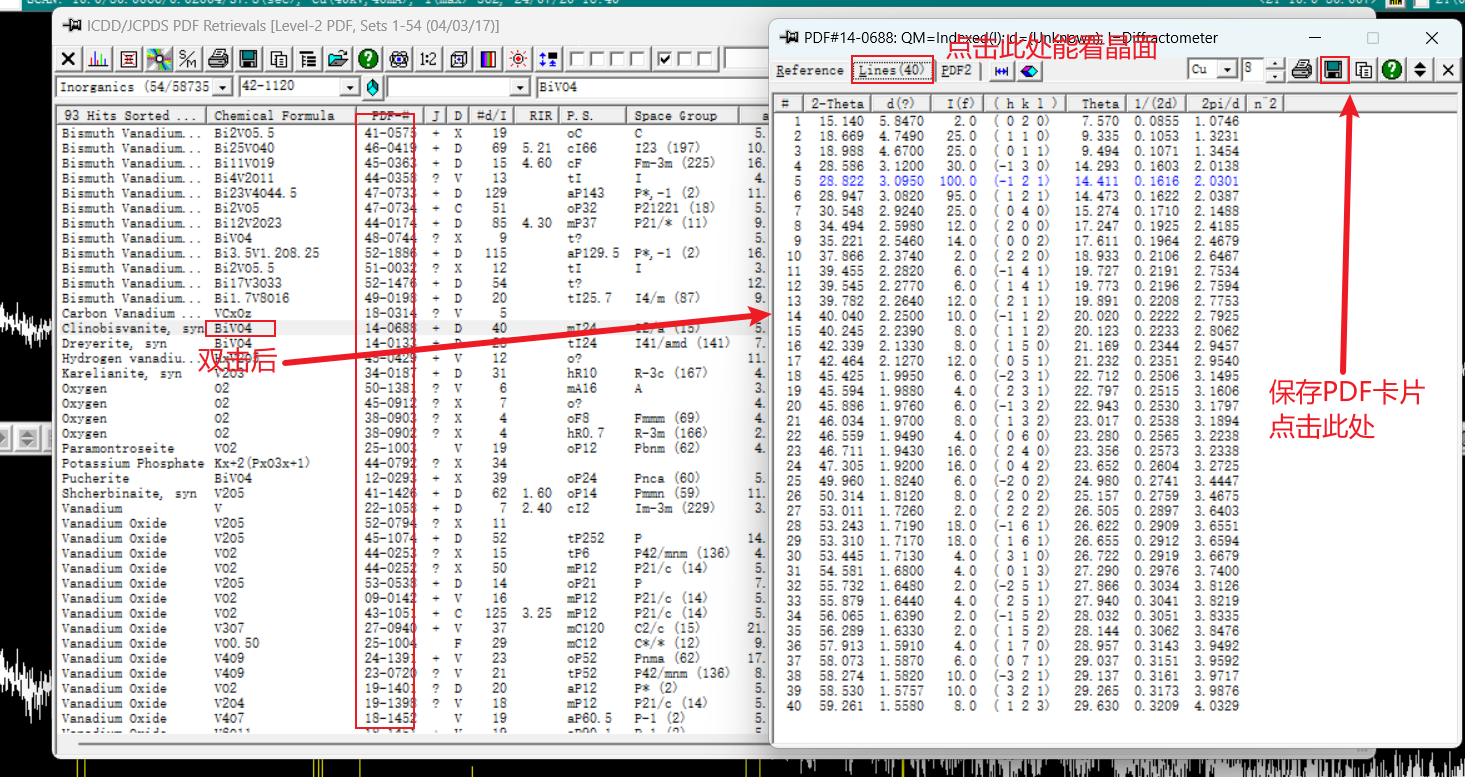Click the 1:2 icon in Retrievals toolbar

click(x=428, y=59)
